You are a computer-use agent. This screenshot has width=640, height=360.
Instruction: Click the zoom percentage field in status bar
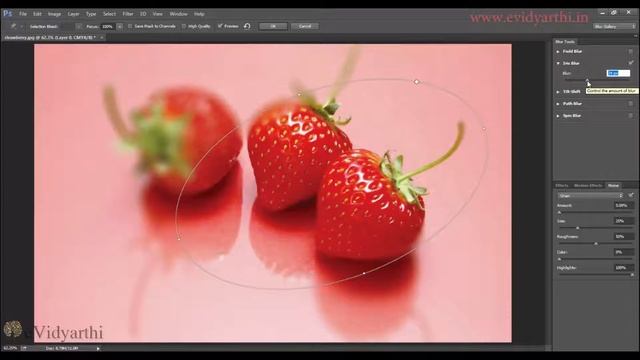click(x=11, y=348)
